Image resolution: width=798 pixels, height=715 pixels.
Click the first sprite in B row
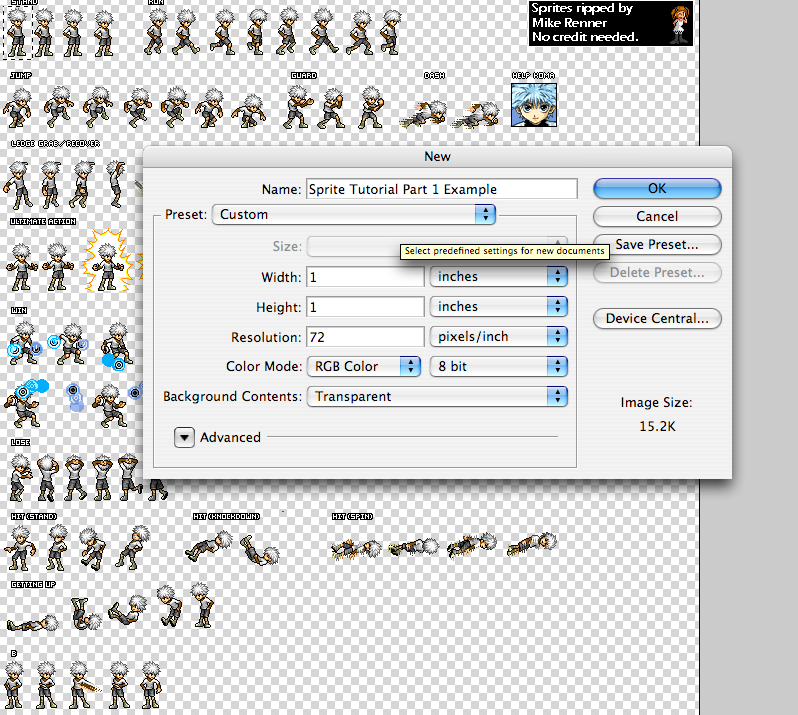[x=13, y=685]
